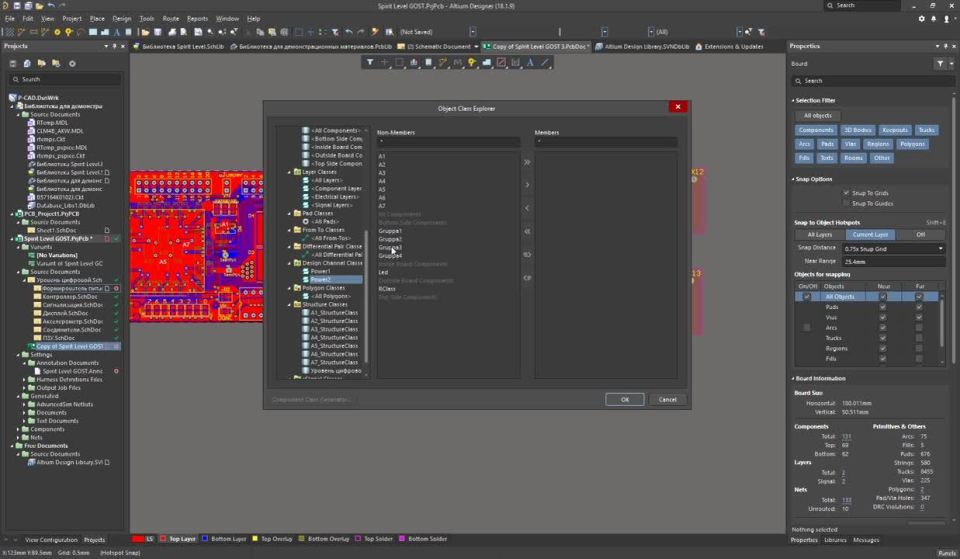
Task: Click the Non-Members filter input field
Action: [448, 141]
